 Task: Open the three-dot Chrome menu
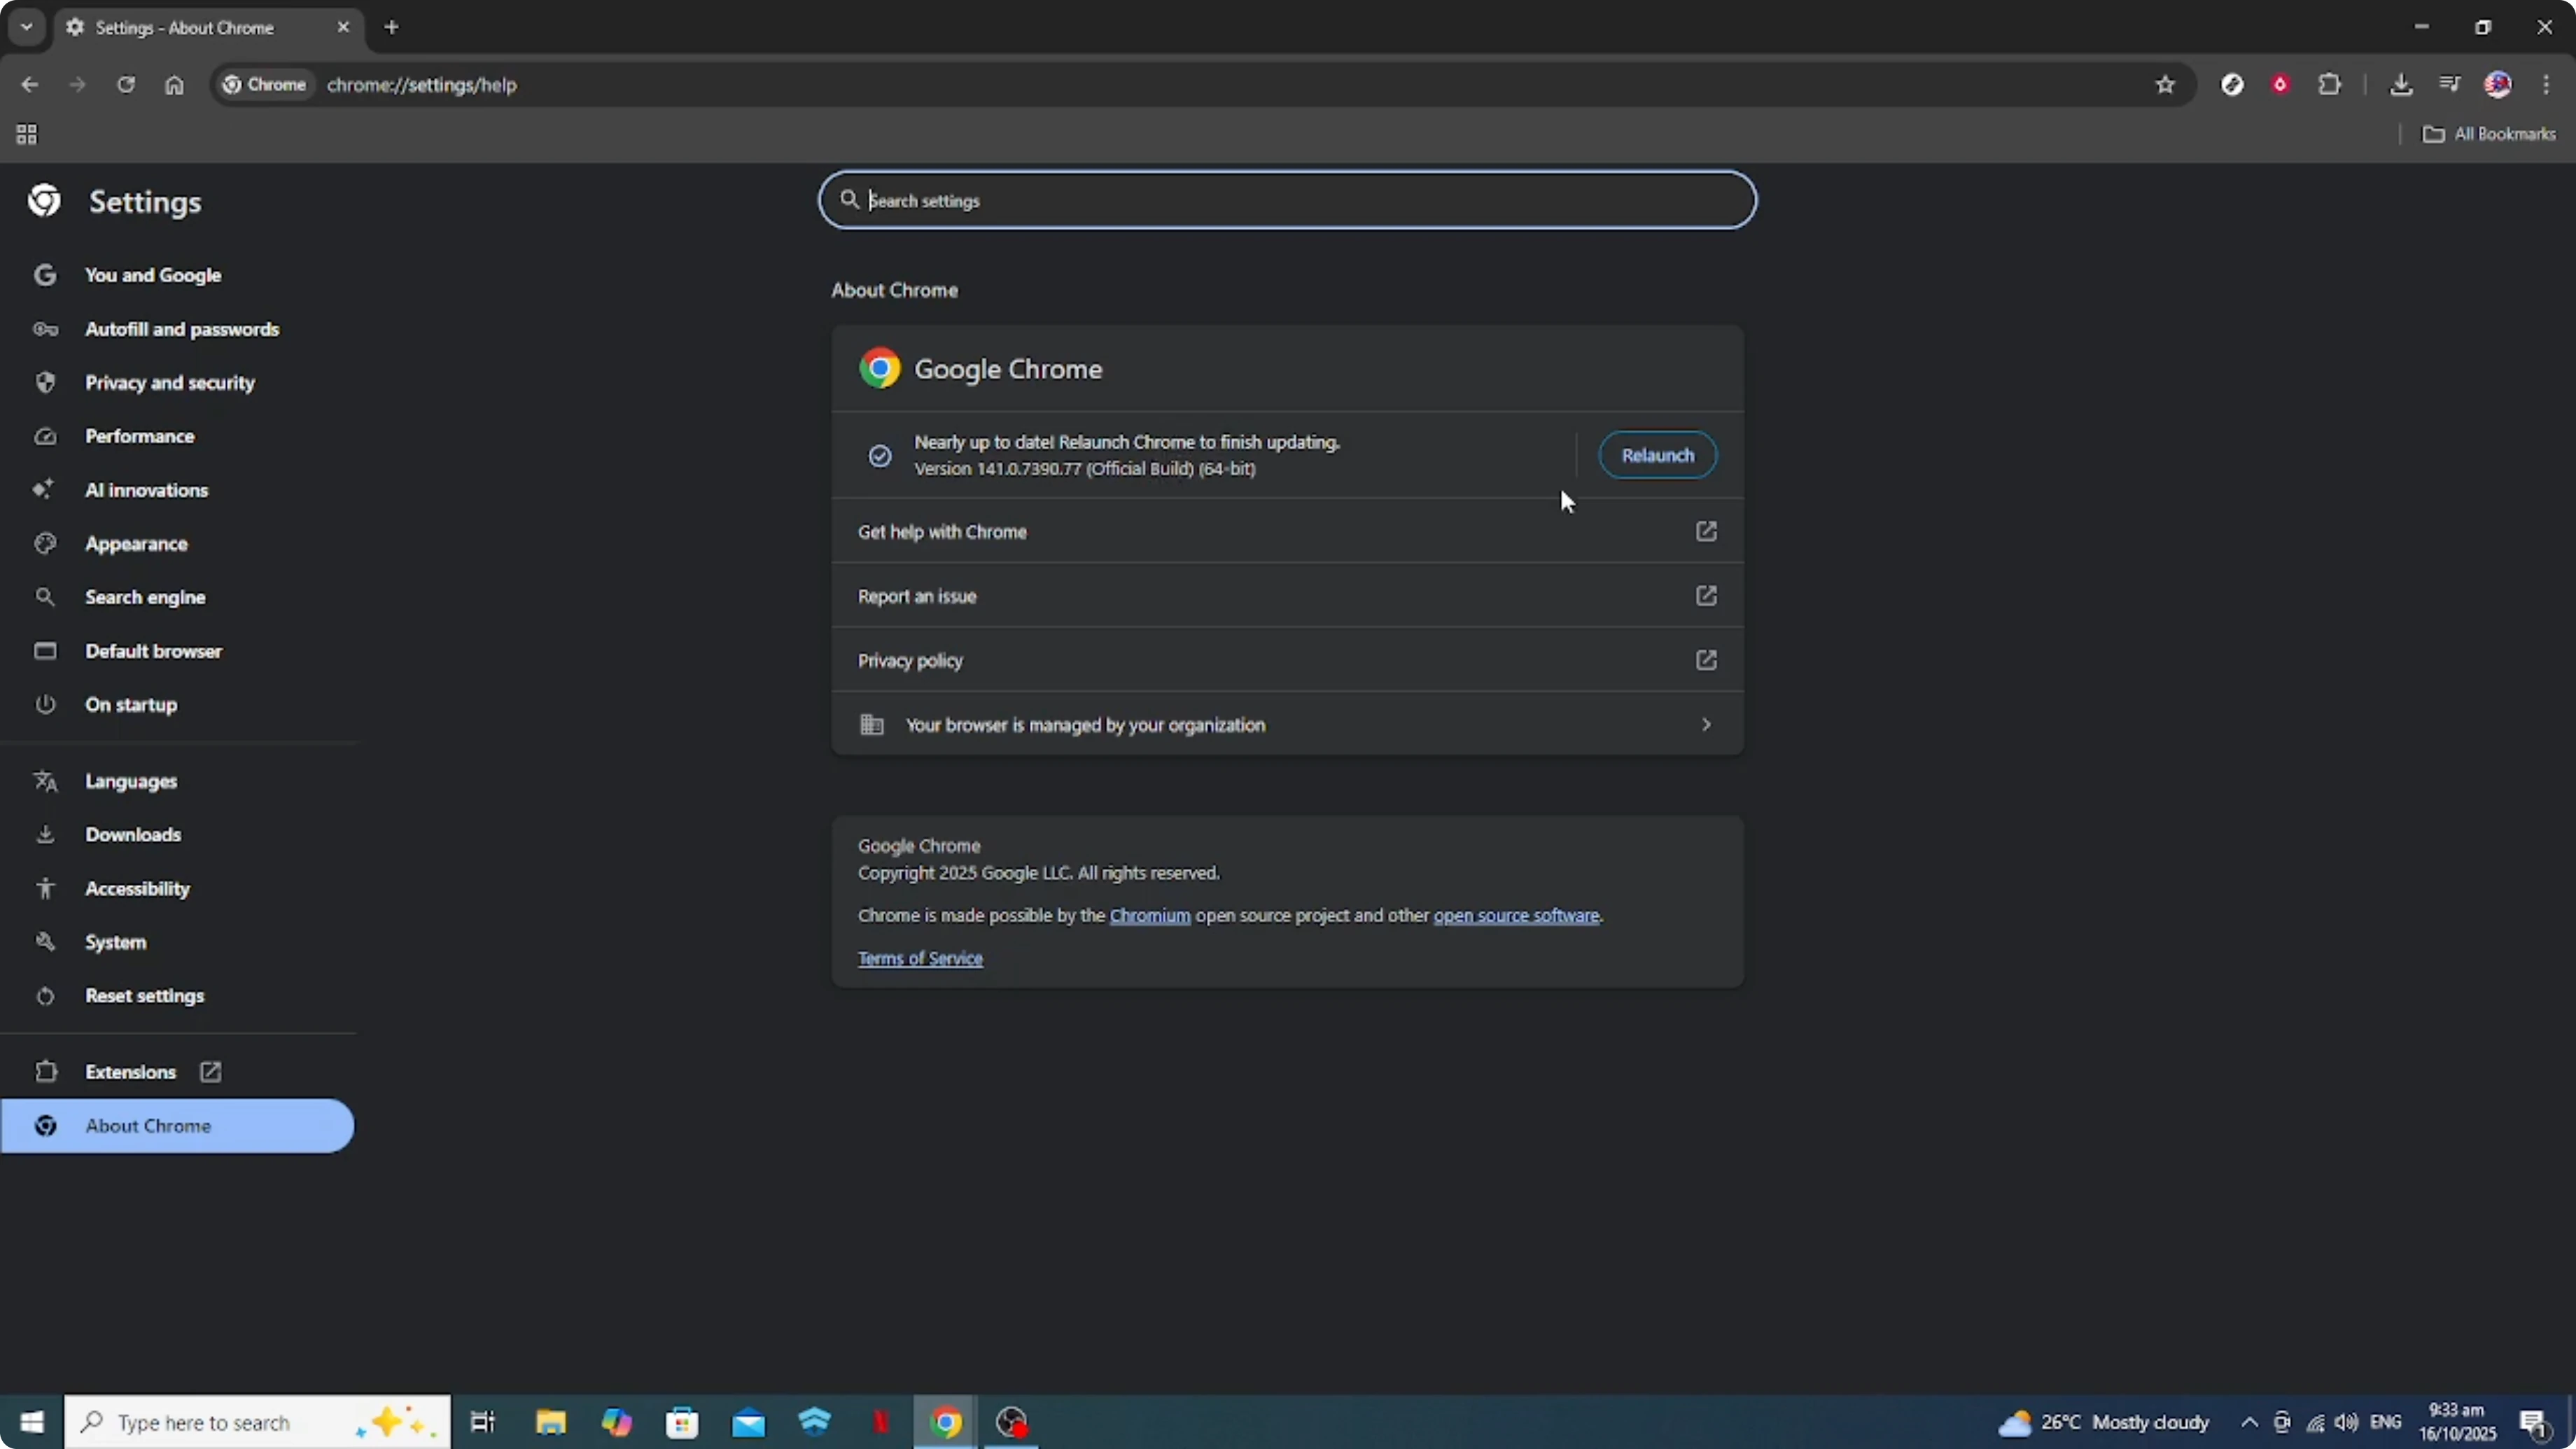point(2547,85)
